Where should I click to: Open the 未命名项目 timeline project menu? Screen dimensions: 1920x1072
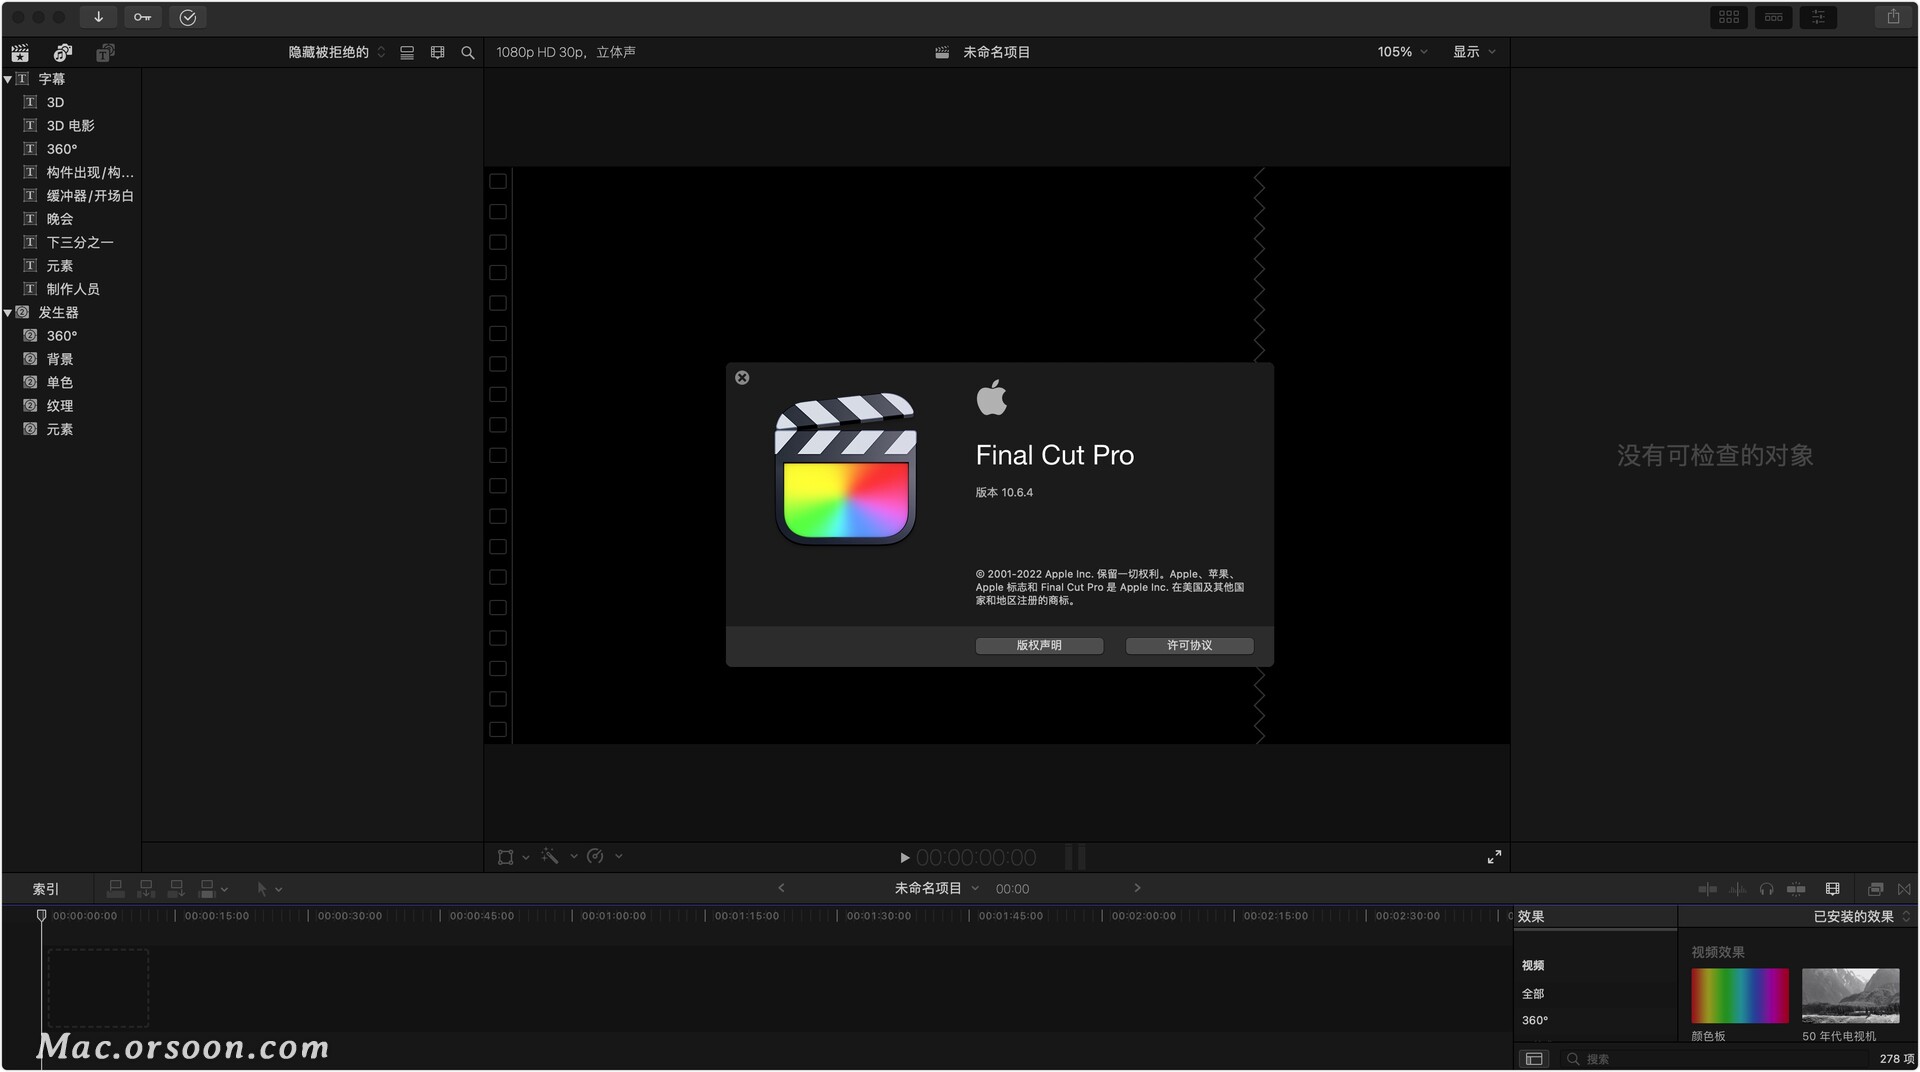coord(936,889)
